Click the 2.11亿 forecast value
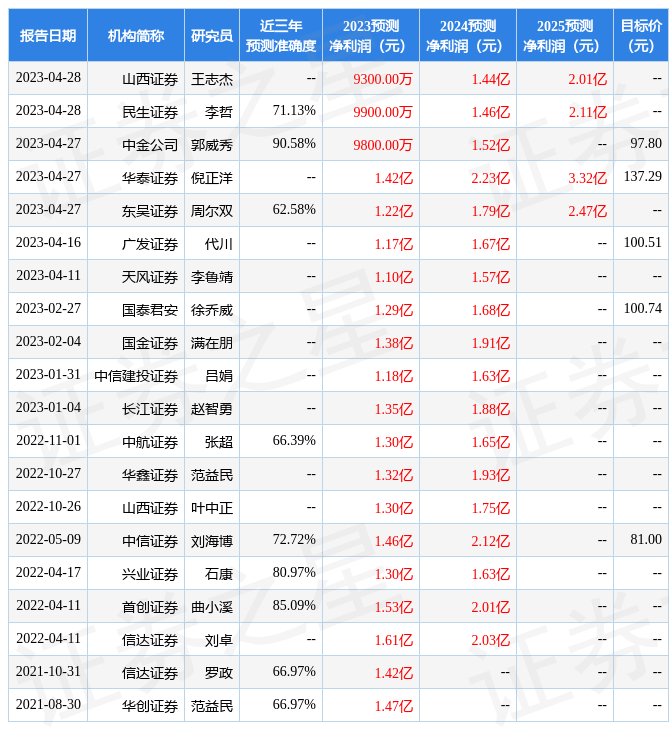The image size is (669, 730). click(x=588, y=112)
